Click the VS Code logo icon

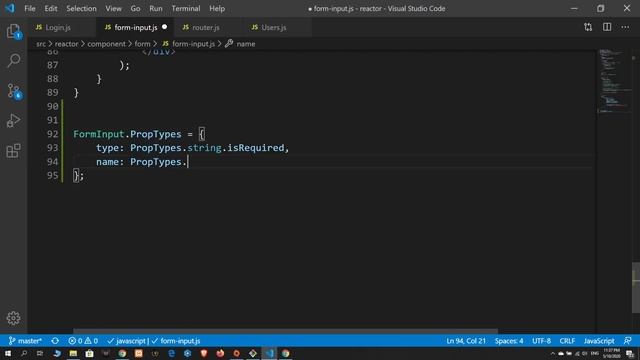pos(10,8)
